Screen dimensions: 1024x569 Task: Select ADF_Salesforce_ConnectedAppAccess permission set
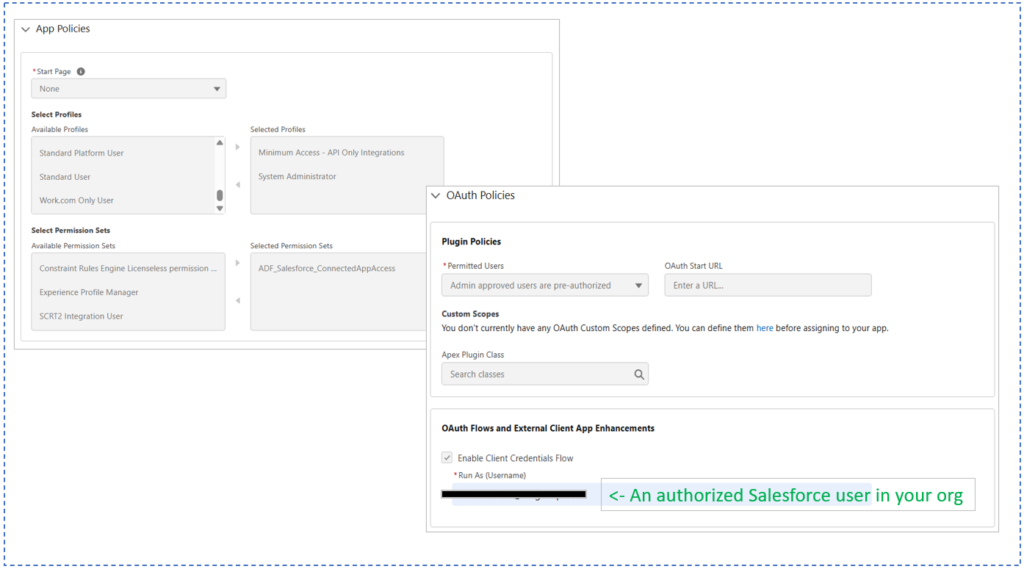(327, 268)
